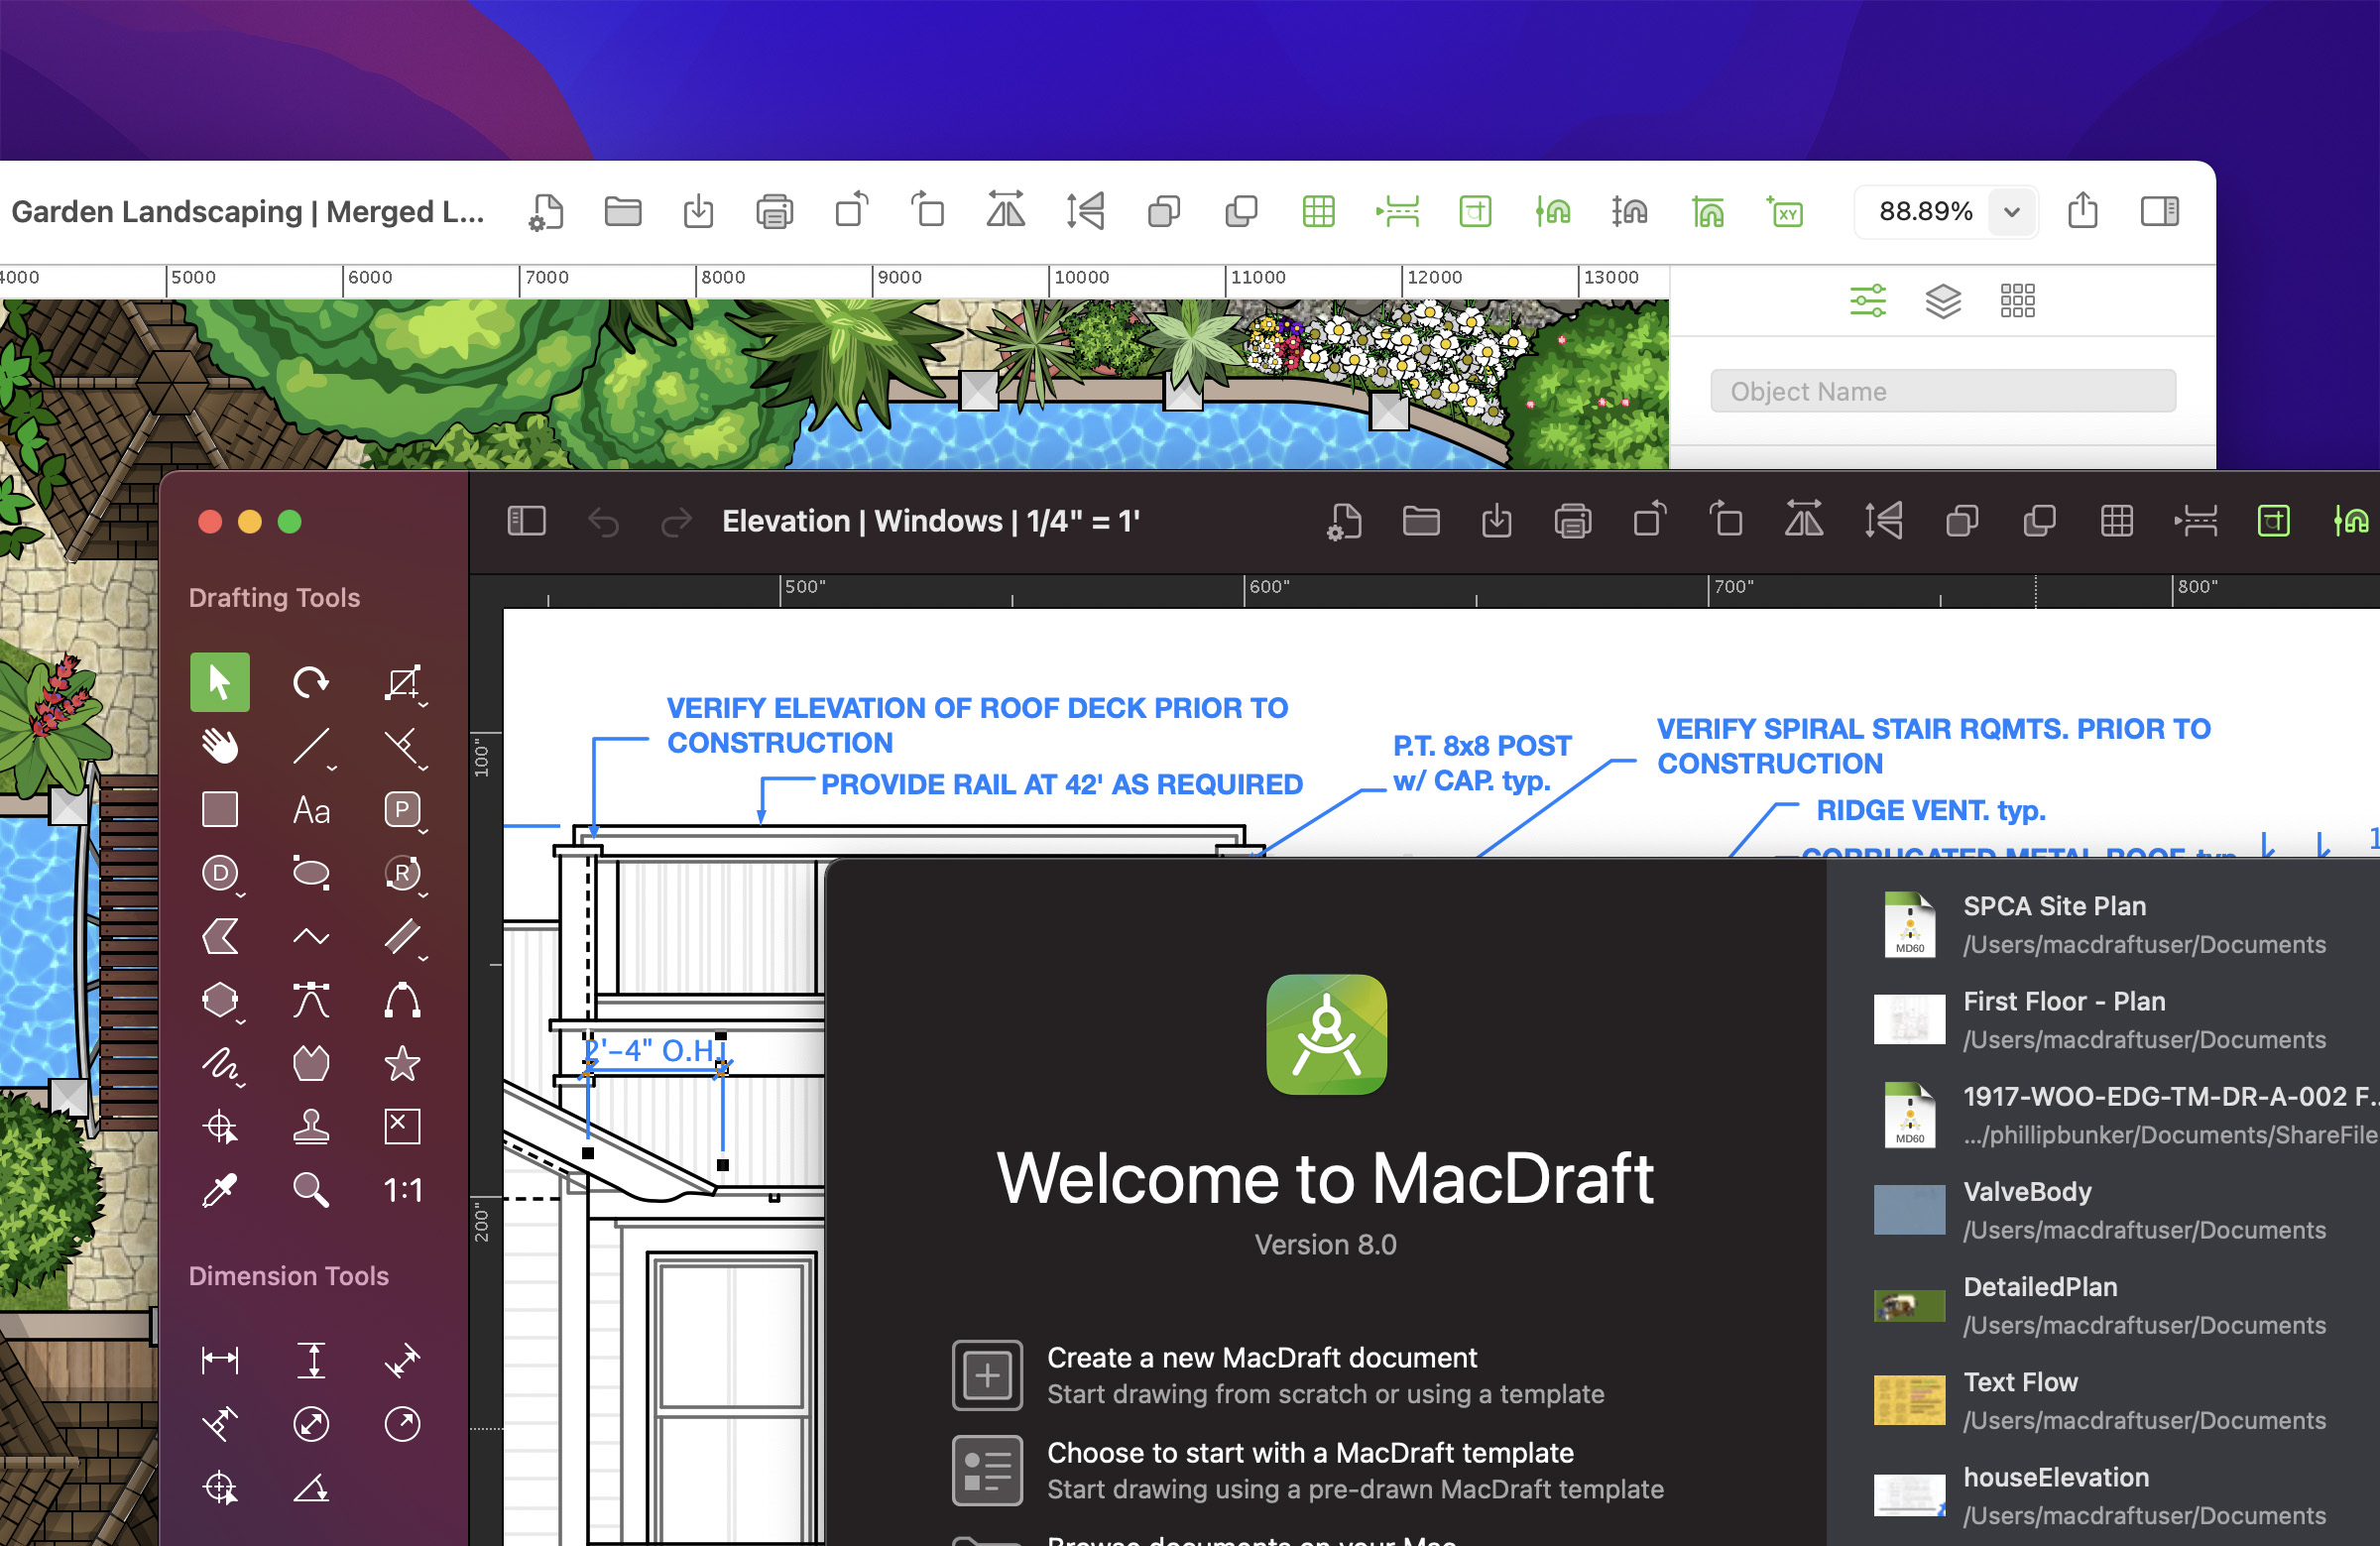Select the Pan hand tool
Screen dimensions: 2380x1546
coord(218,745)
